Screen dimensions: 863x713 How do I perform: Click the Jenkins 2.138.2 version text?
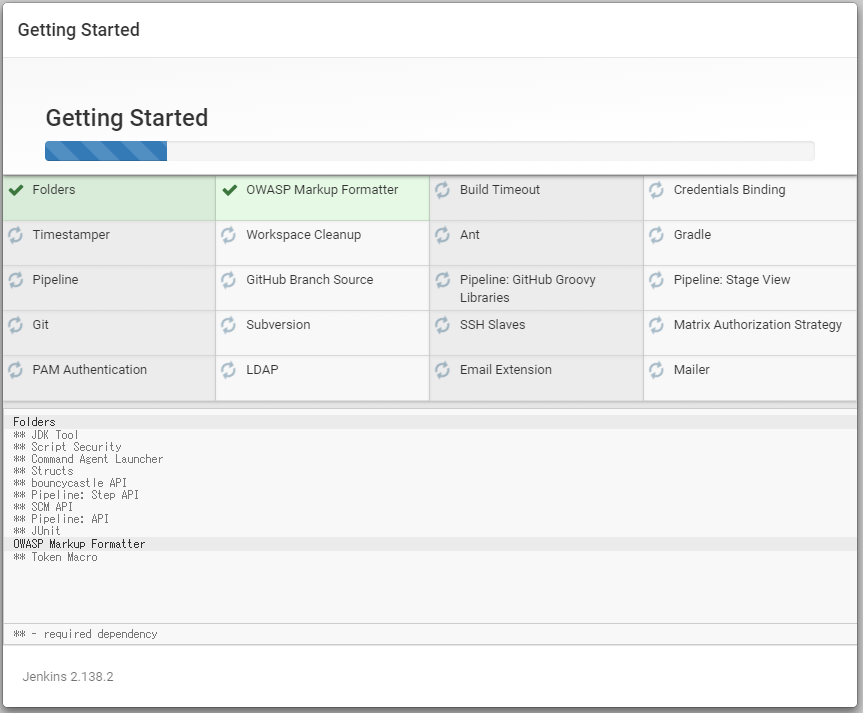(x=68, y=676)
